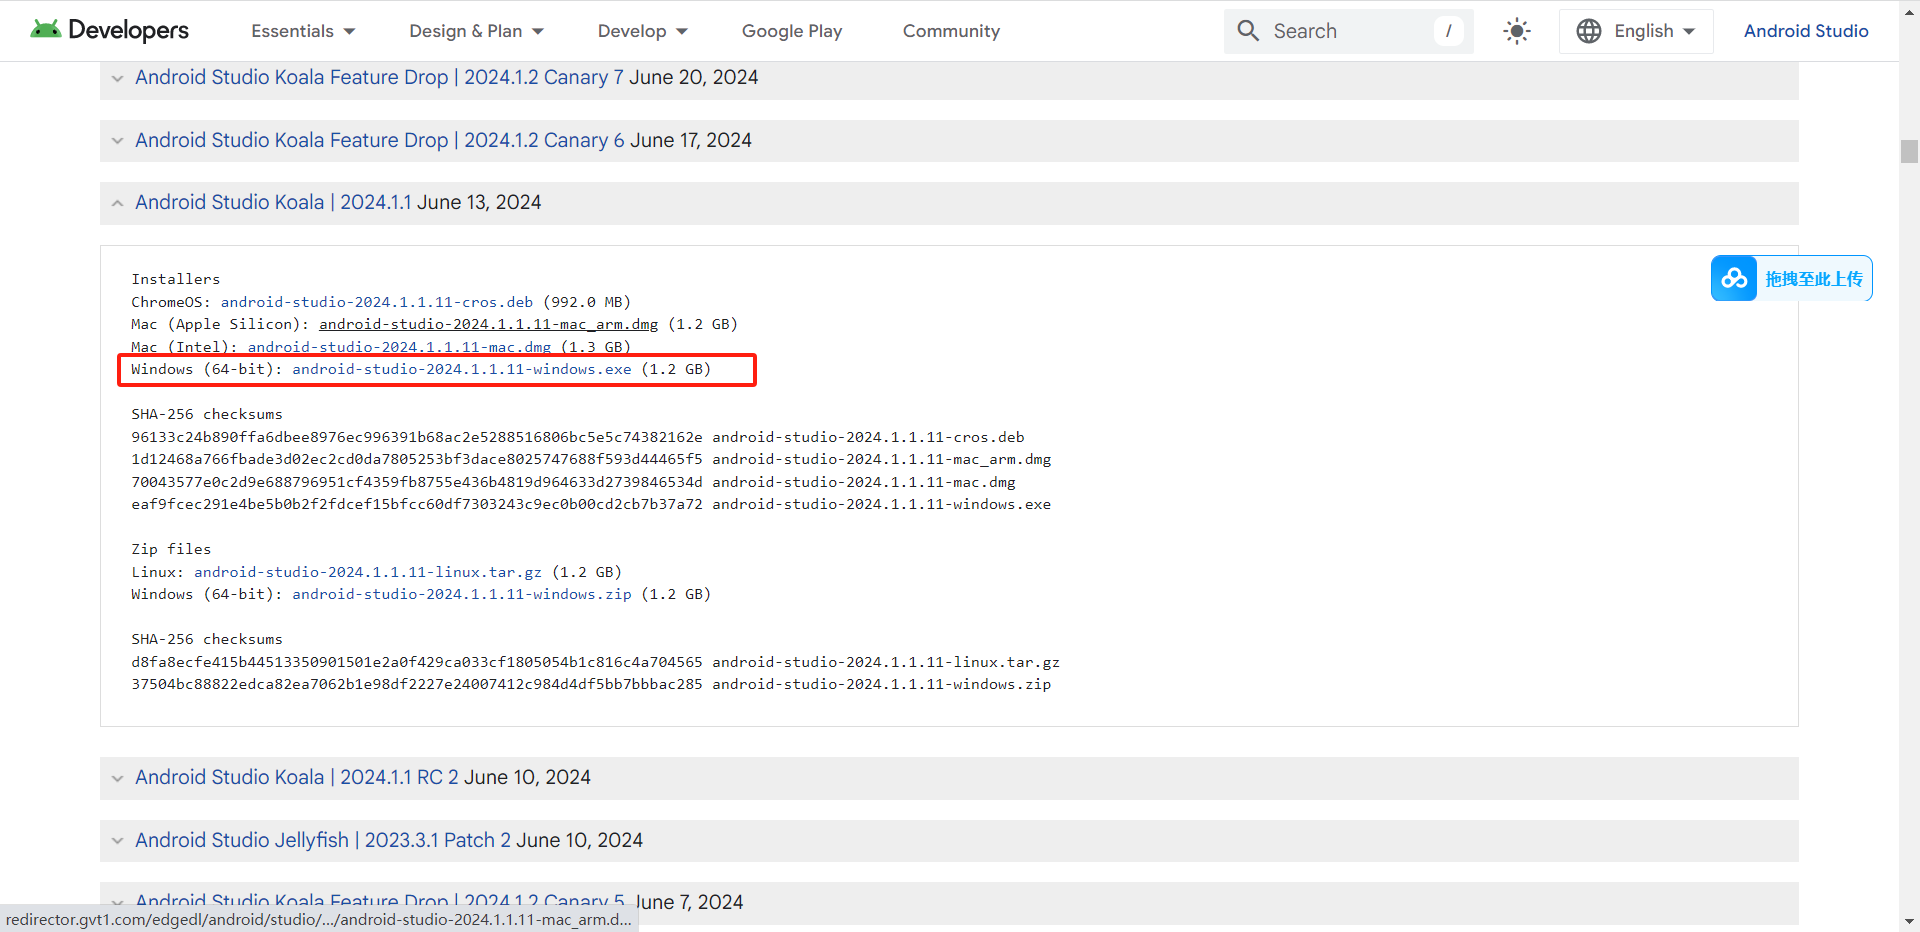The width and height of the screenshot is (1920, 932).
Task: Click the 'Installers' heading text
Action: point(176,279)
